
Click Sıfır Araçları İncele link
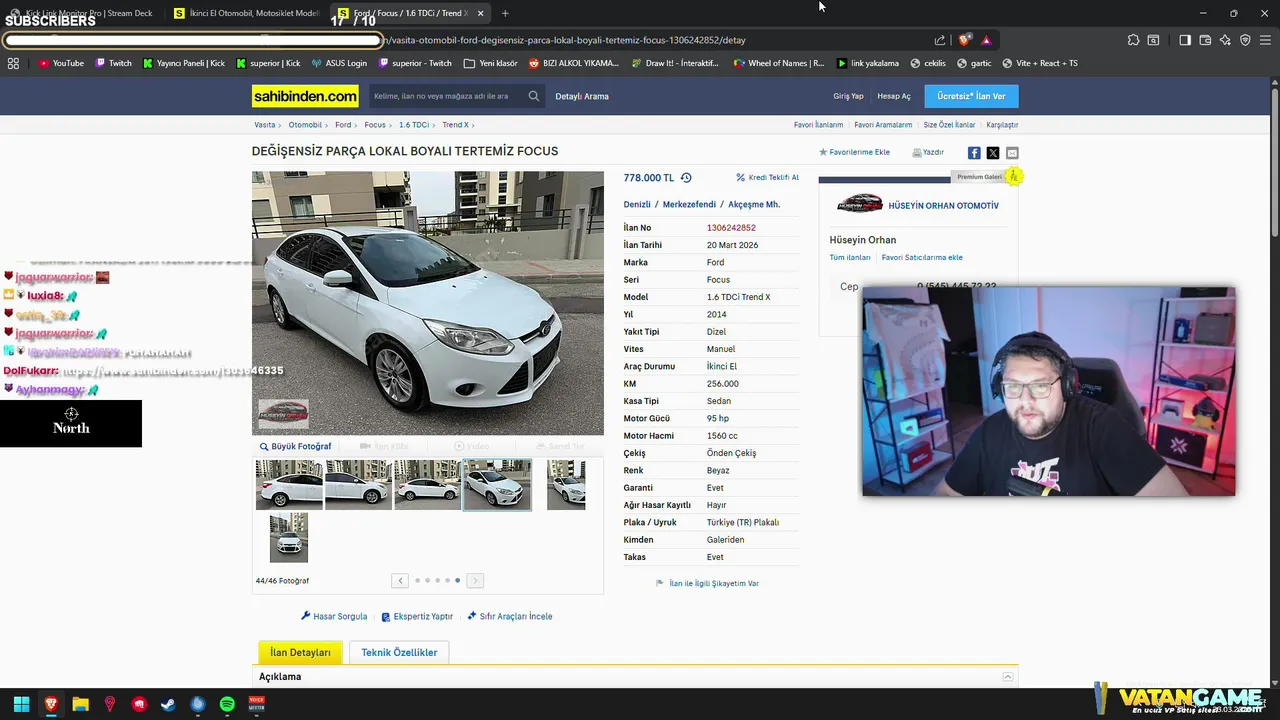510,616
